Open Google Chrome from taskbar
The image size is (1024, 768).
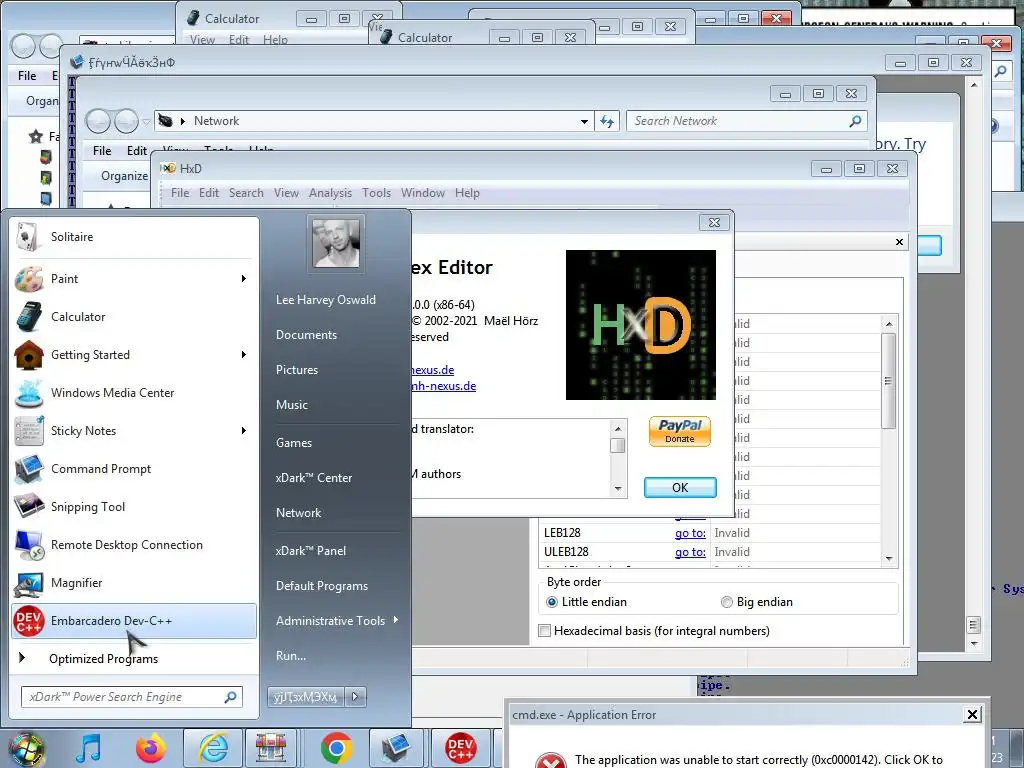(x=336, y=748)
